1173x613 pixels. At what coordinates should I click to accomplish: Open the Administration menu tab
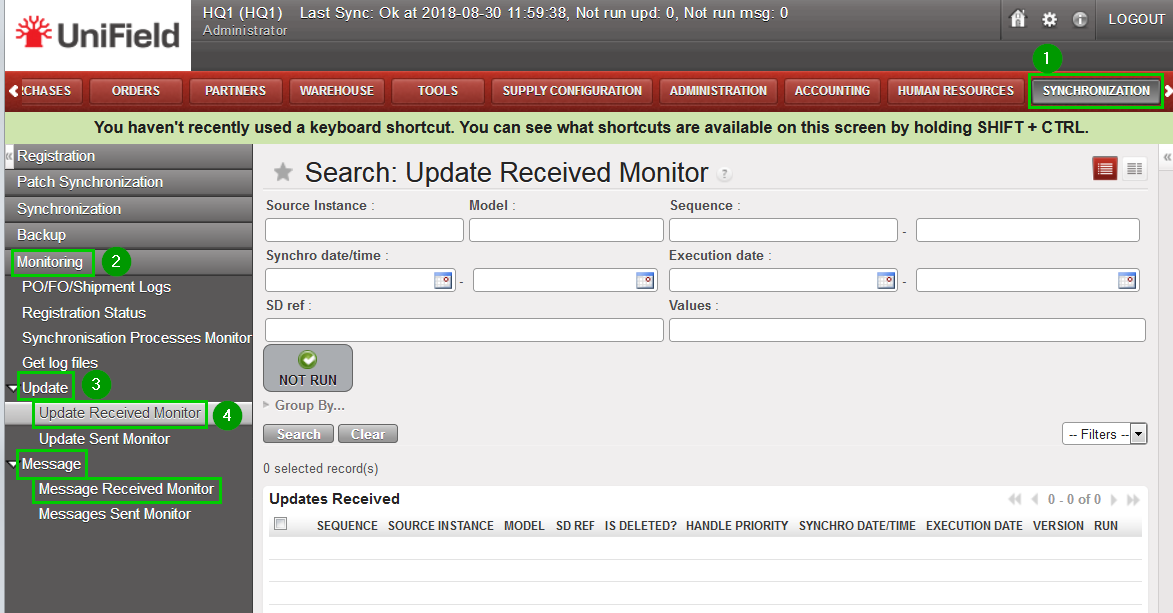tap(718, 91)
